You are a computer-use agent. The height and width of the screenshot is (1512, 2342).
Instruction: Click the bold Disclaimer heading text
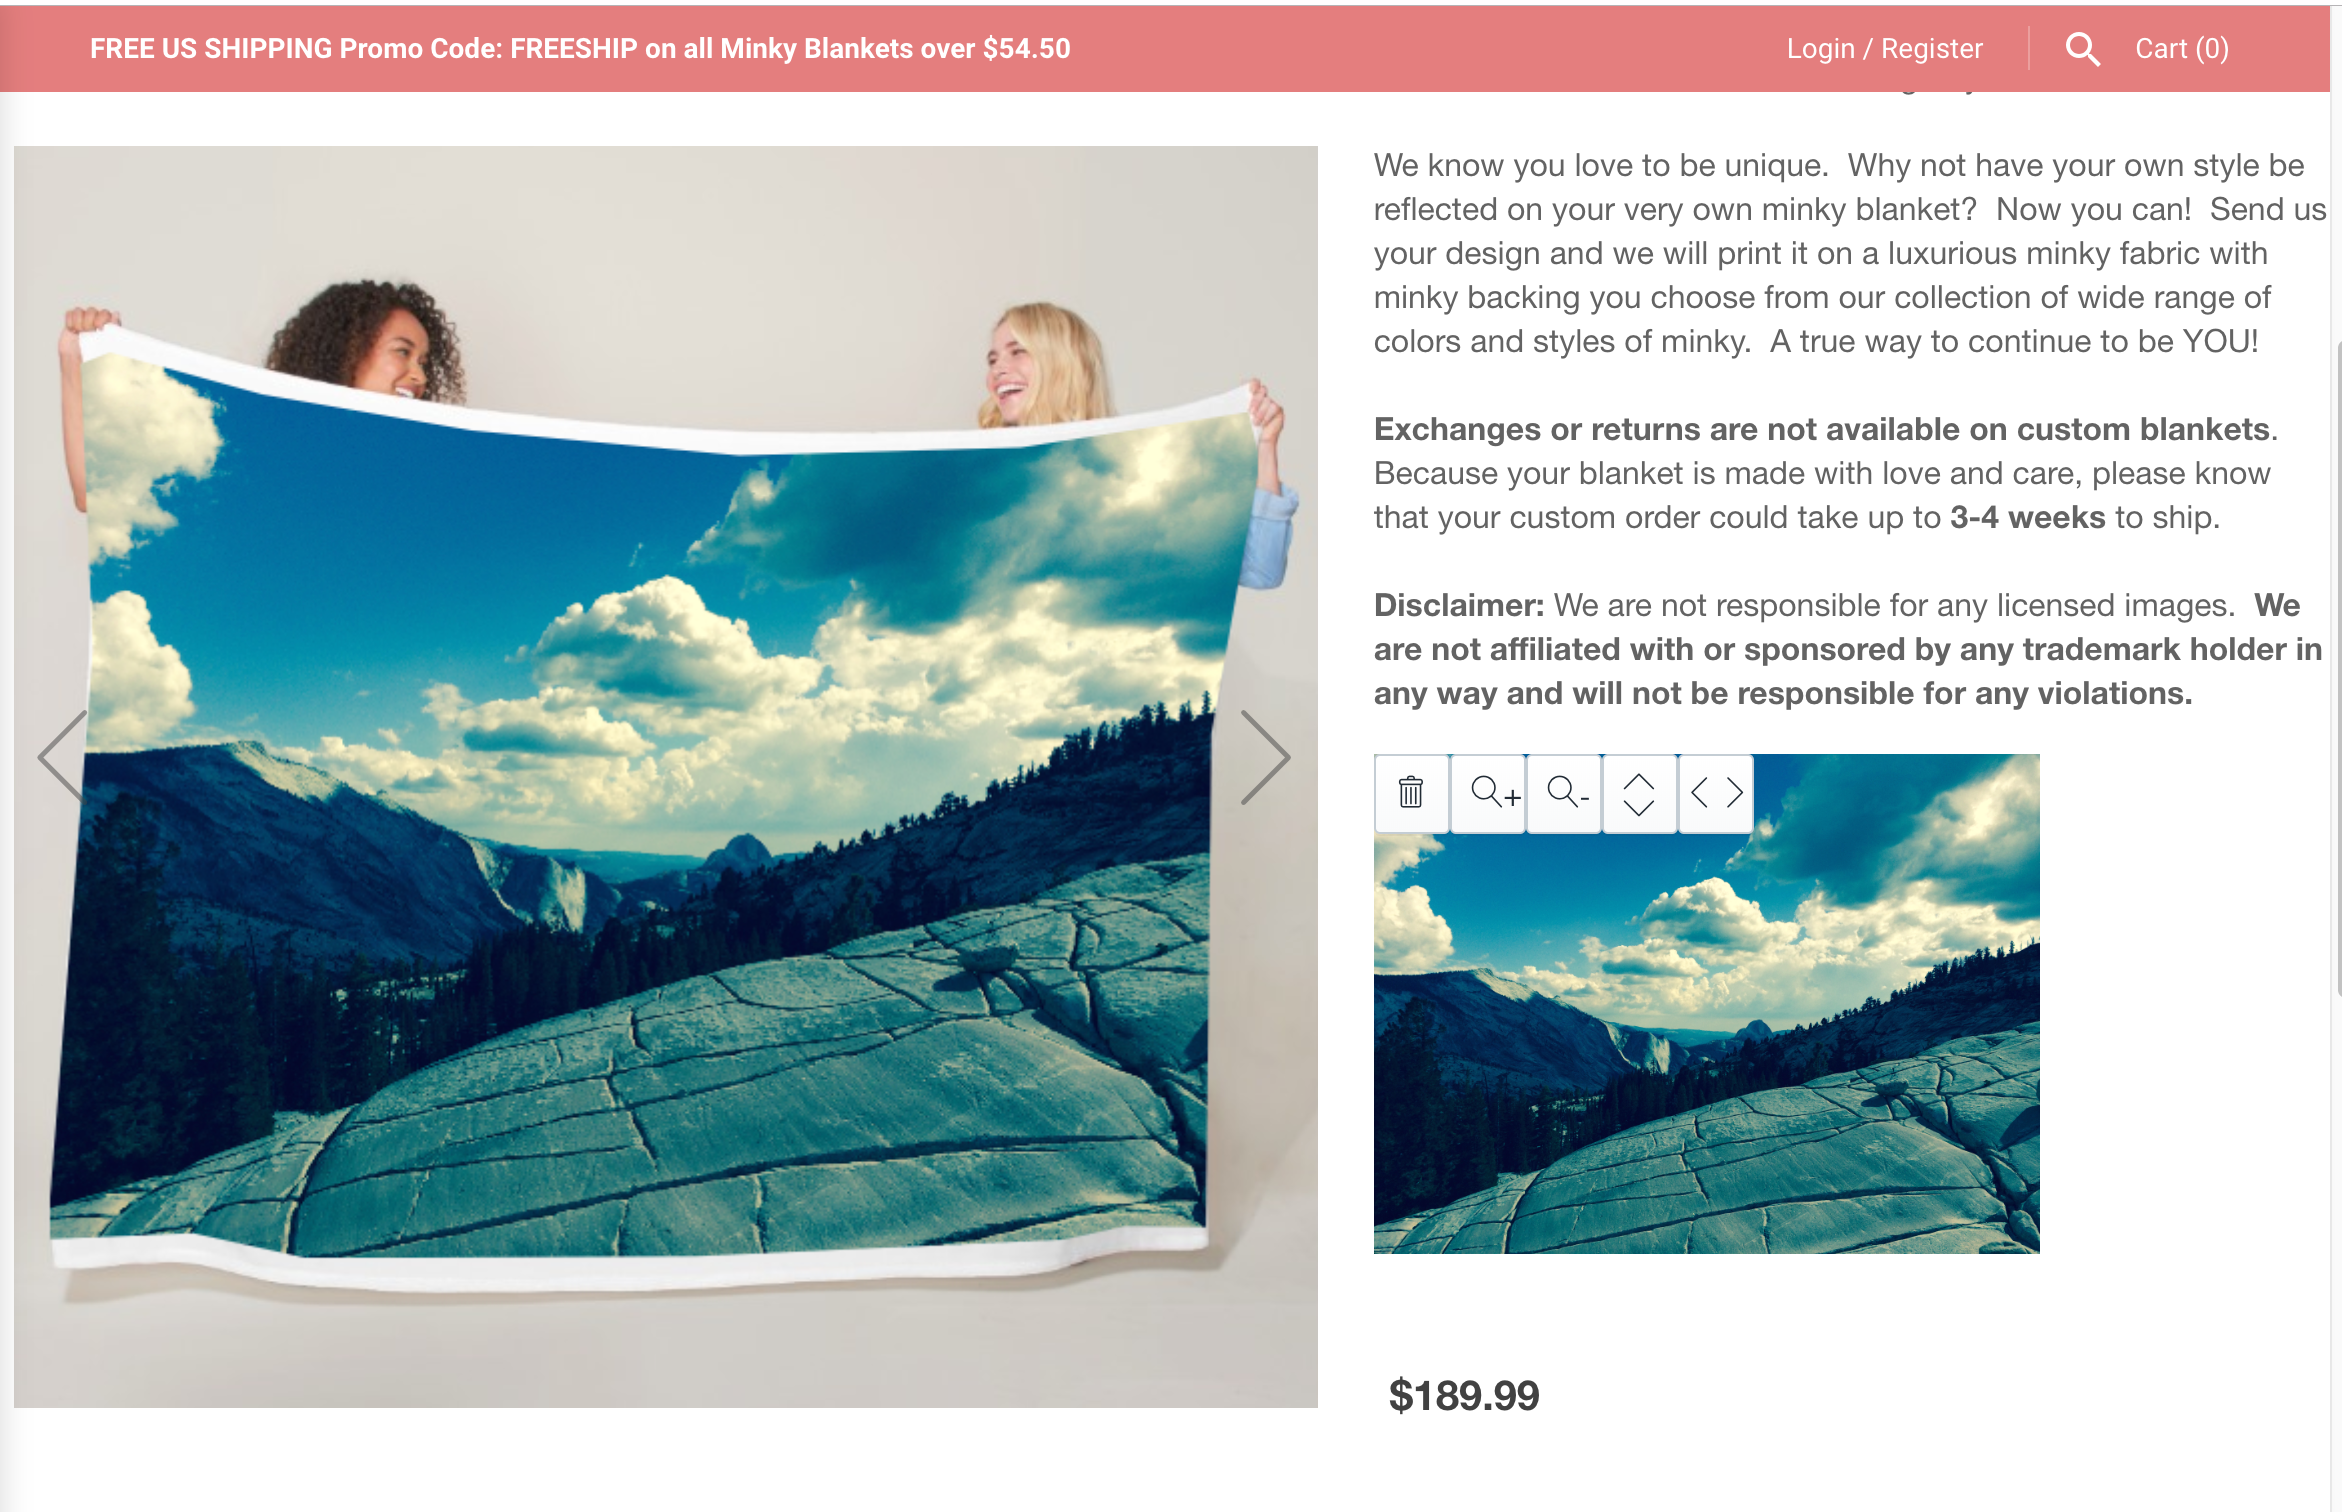coord(1459,605)
